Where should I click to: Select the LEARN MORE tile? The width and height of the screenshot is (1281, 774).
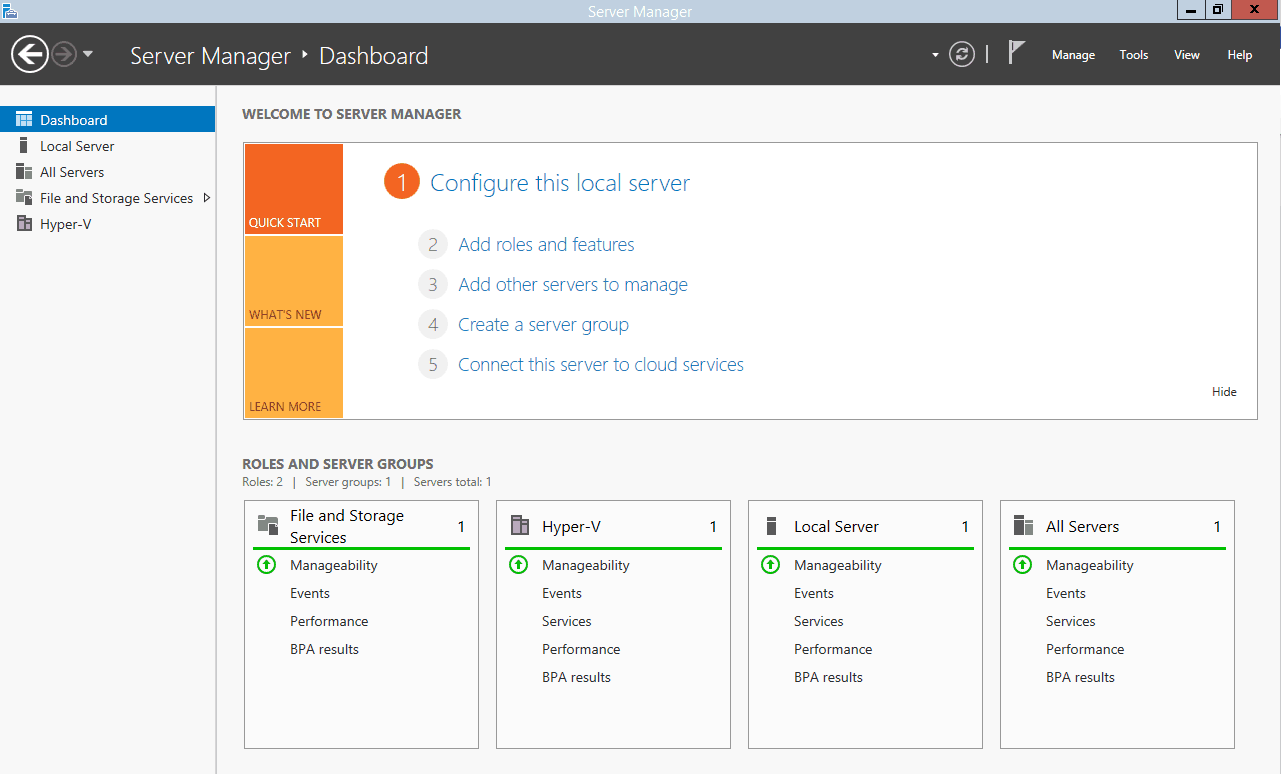[293, 373]
